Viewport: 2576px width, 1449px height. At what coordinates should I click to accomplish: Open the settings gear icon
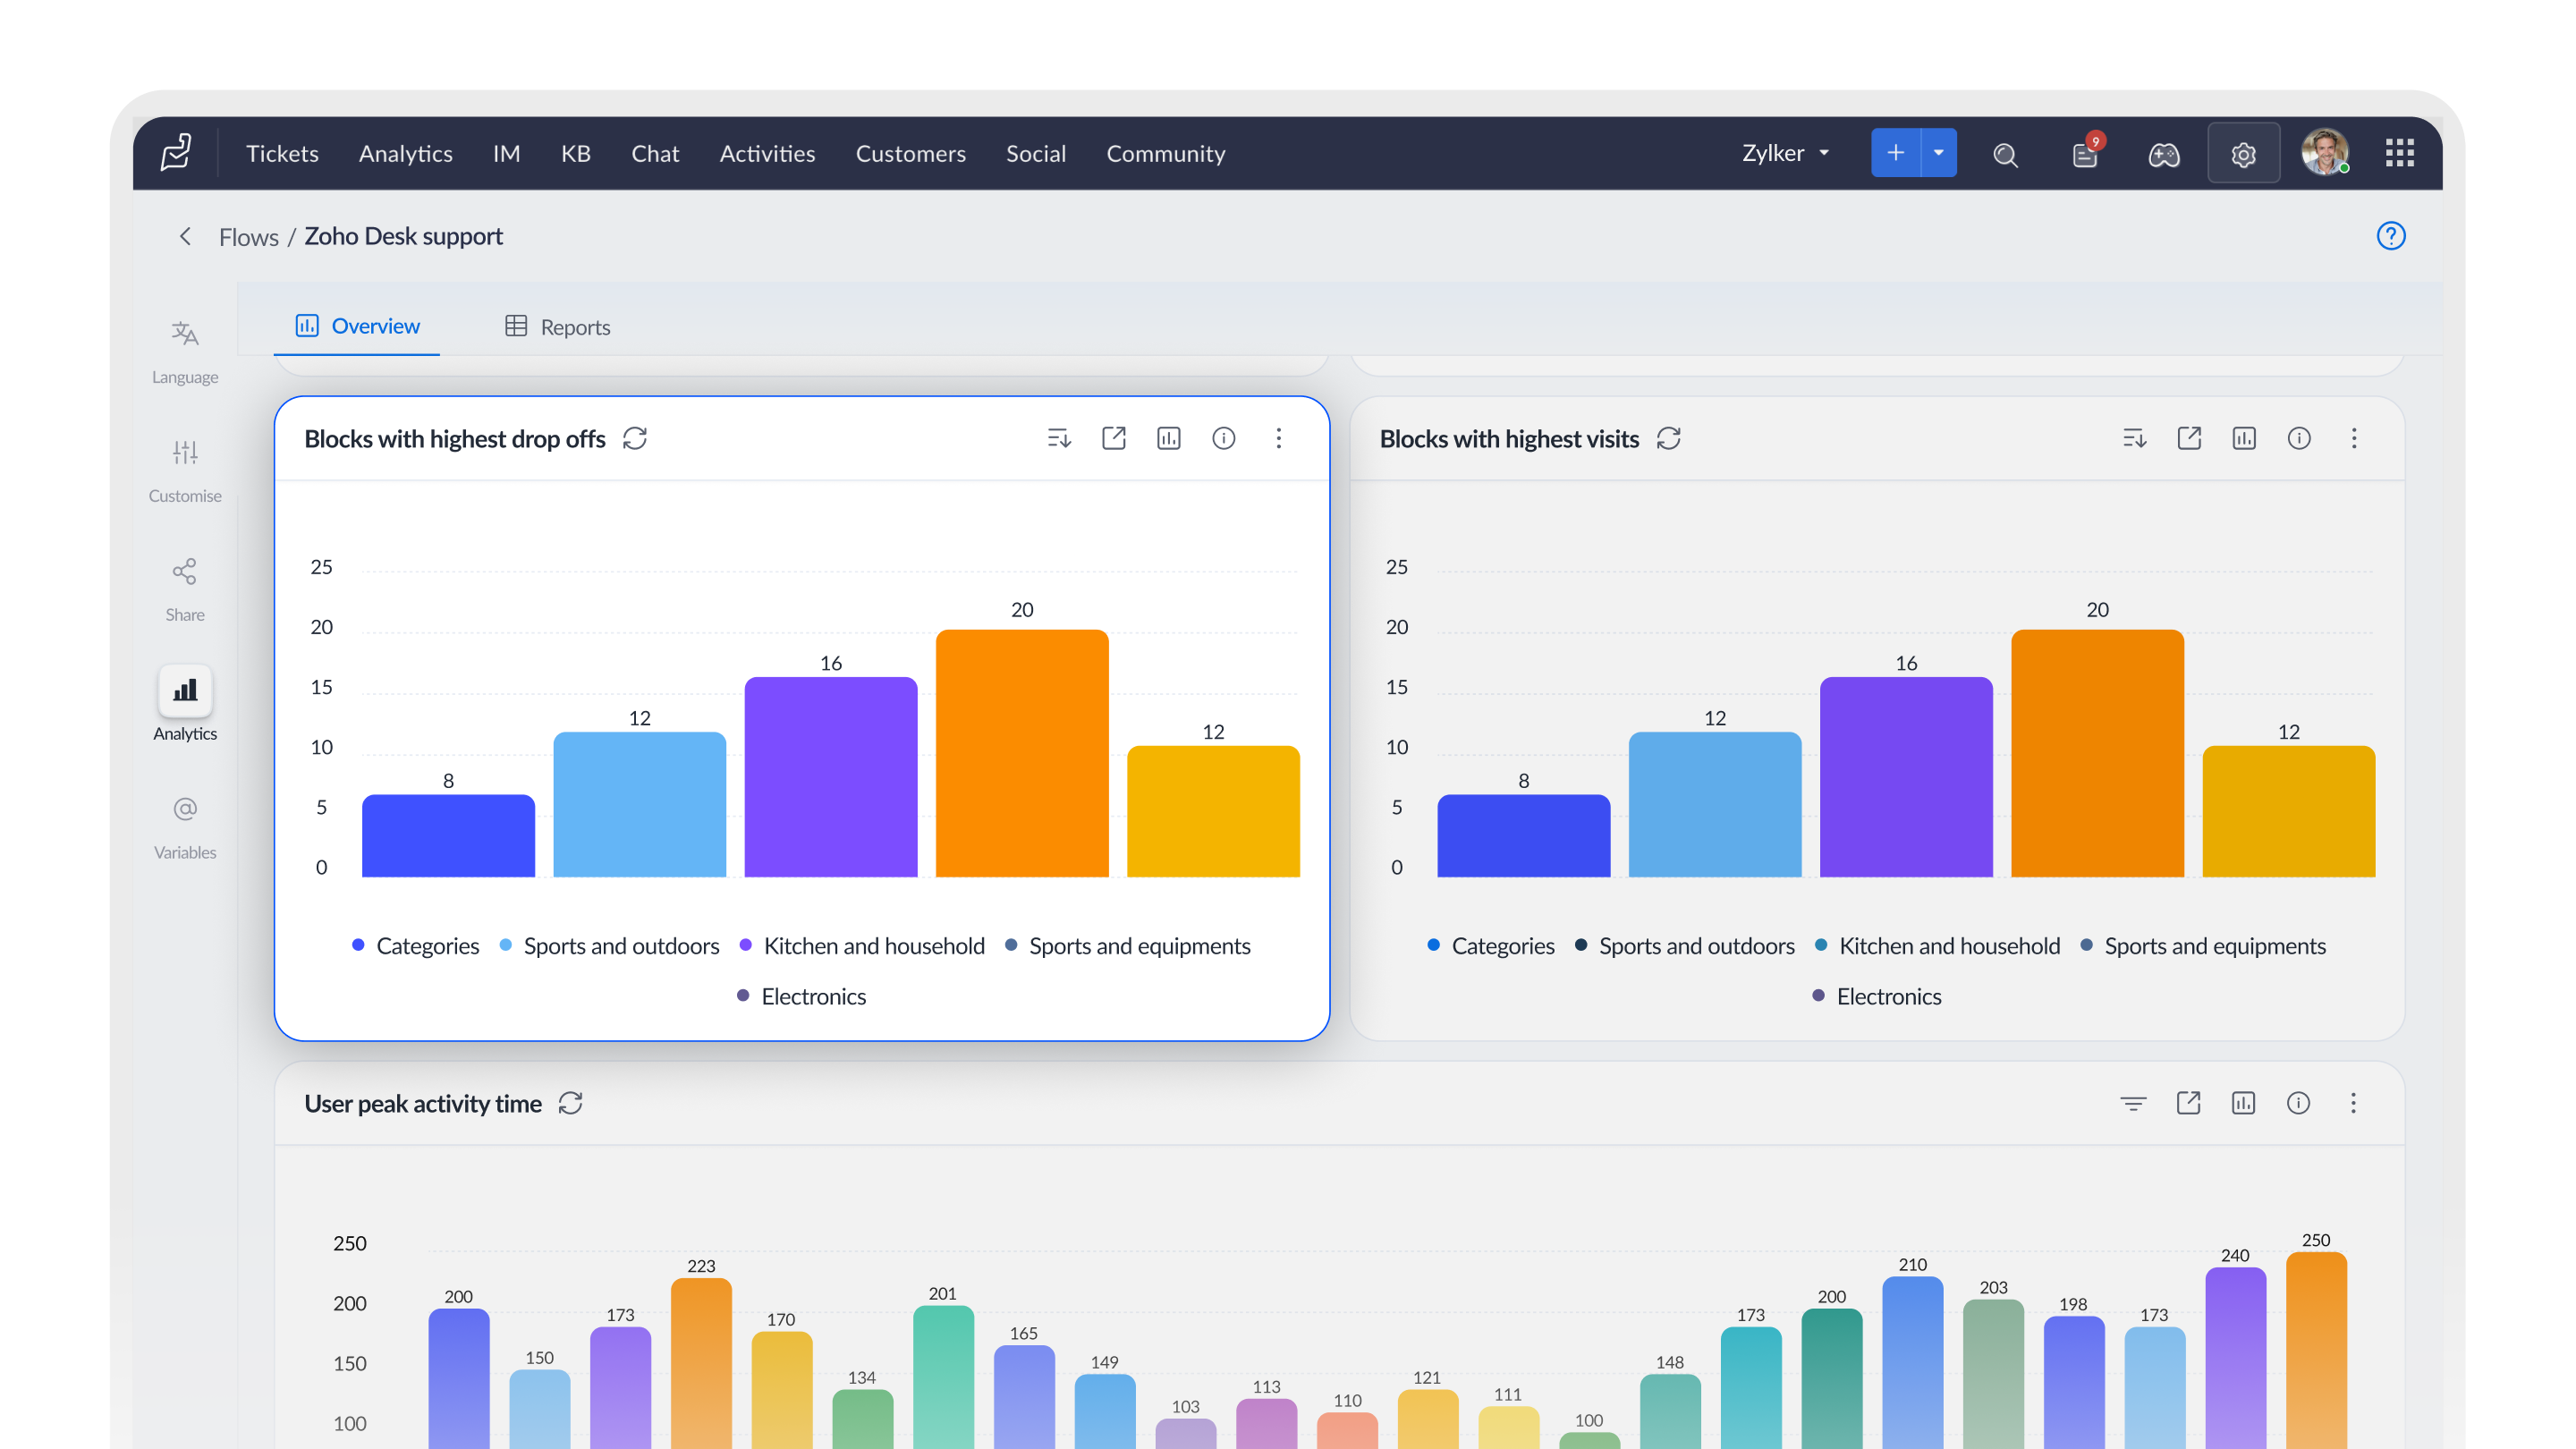coord(2243,154)
